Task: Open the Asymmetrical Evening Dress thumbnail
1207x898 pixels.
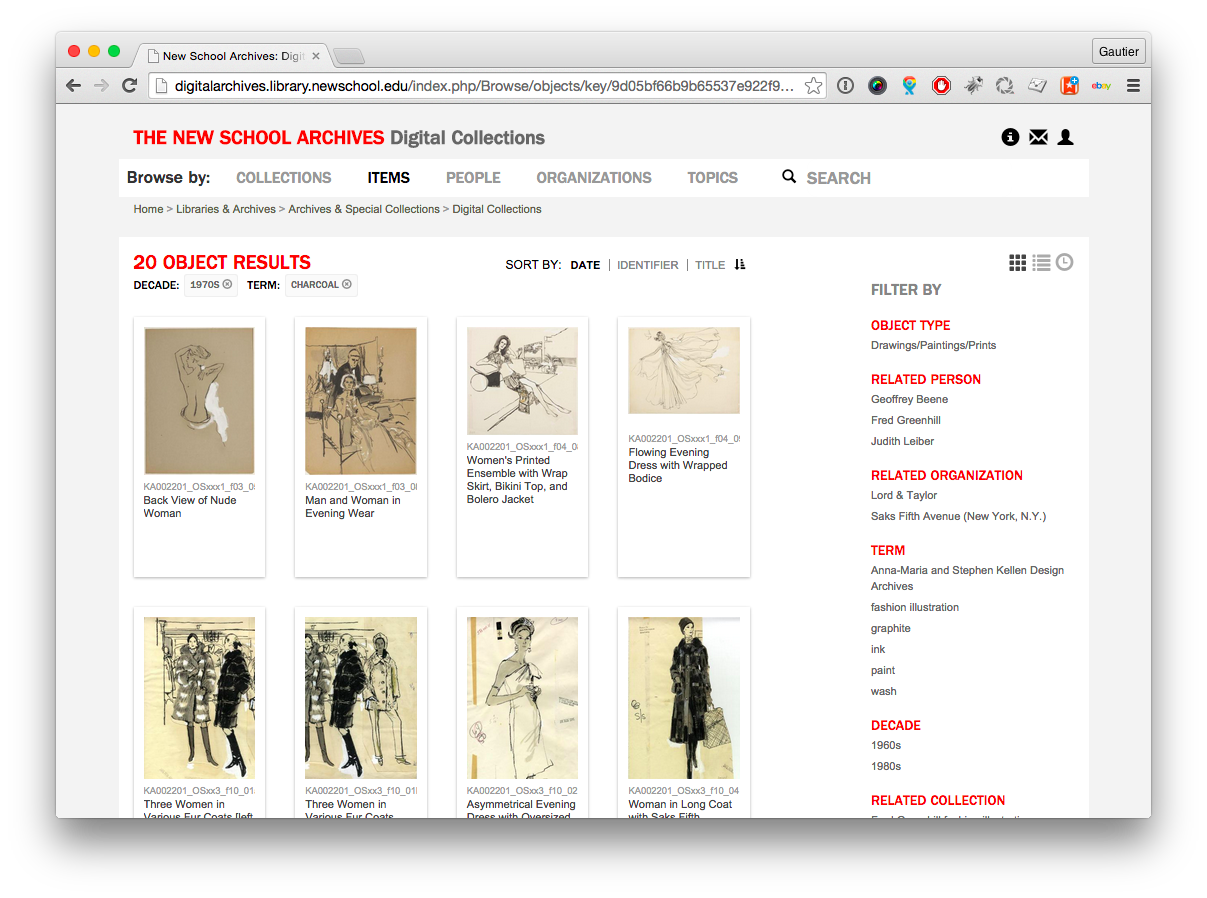Action: click(522, 698)
